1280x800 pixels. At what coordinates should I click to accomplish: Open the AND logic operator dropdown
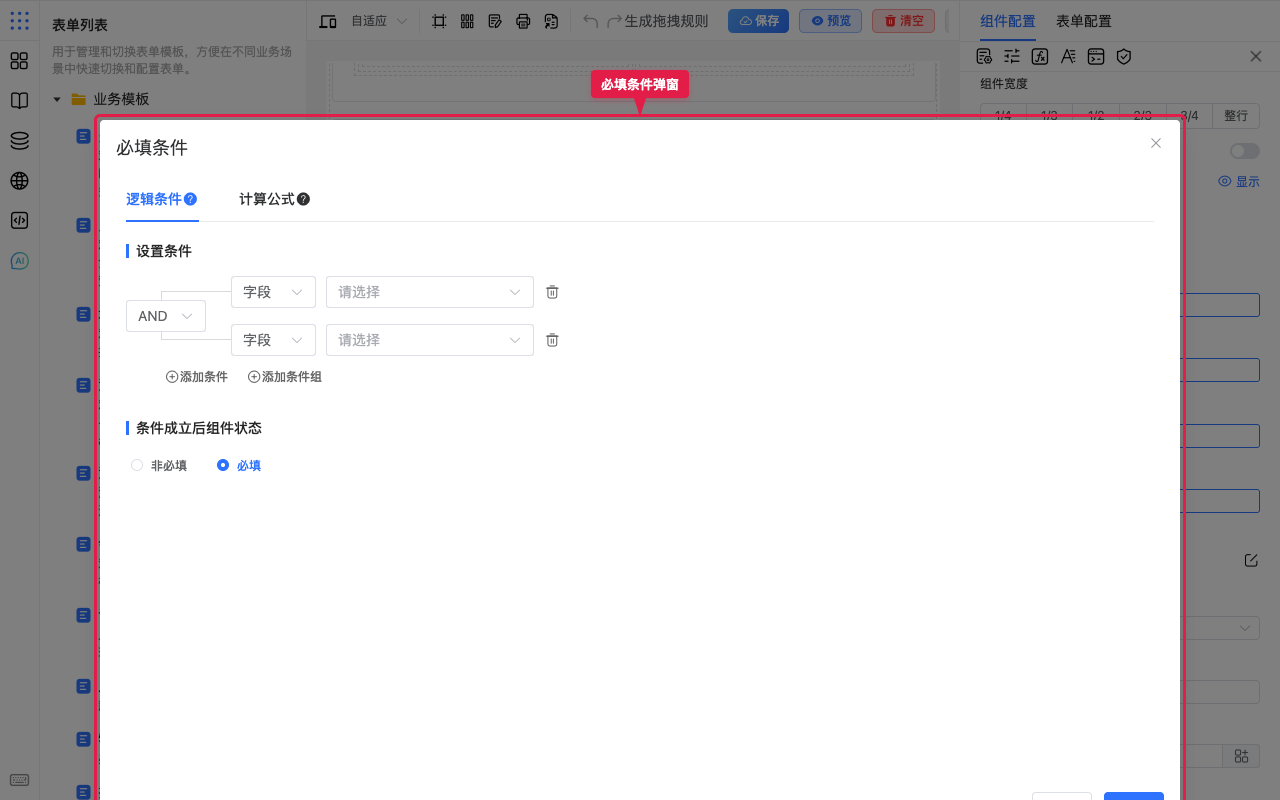(x=166, y=316)
